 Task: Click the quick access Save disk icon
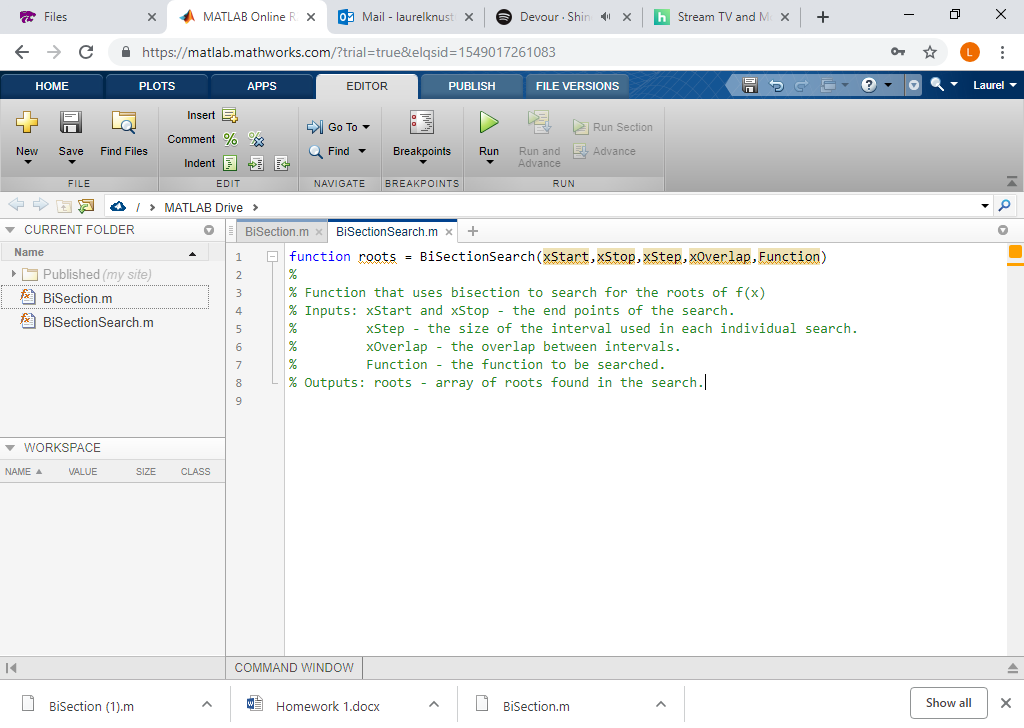(750, 86)
